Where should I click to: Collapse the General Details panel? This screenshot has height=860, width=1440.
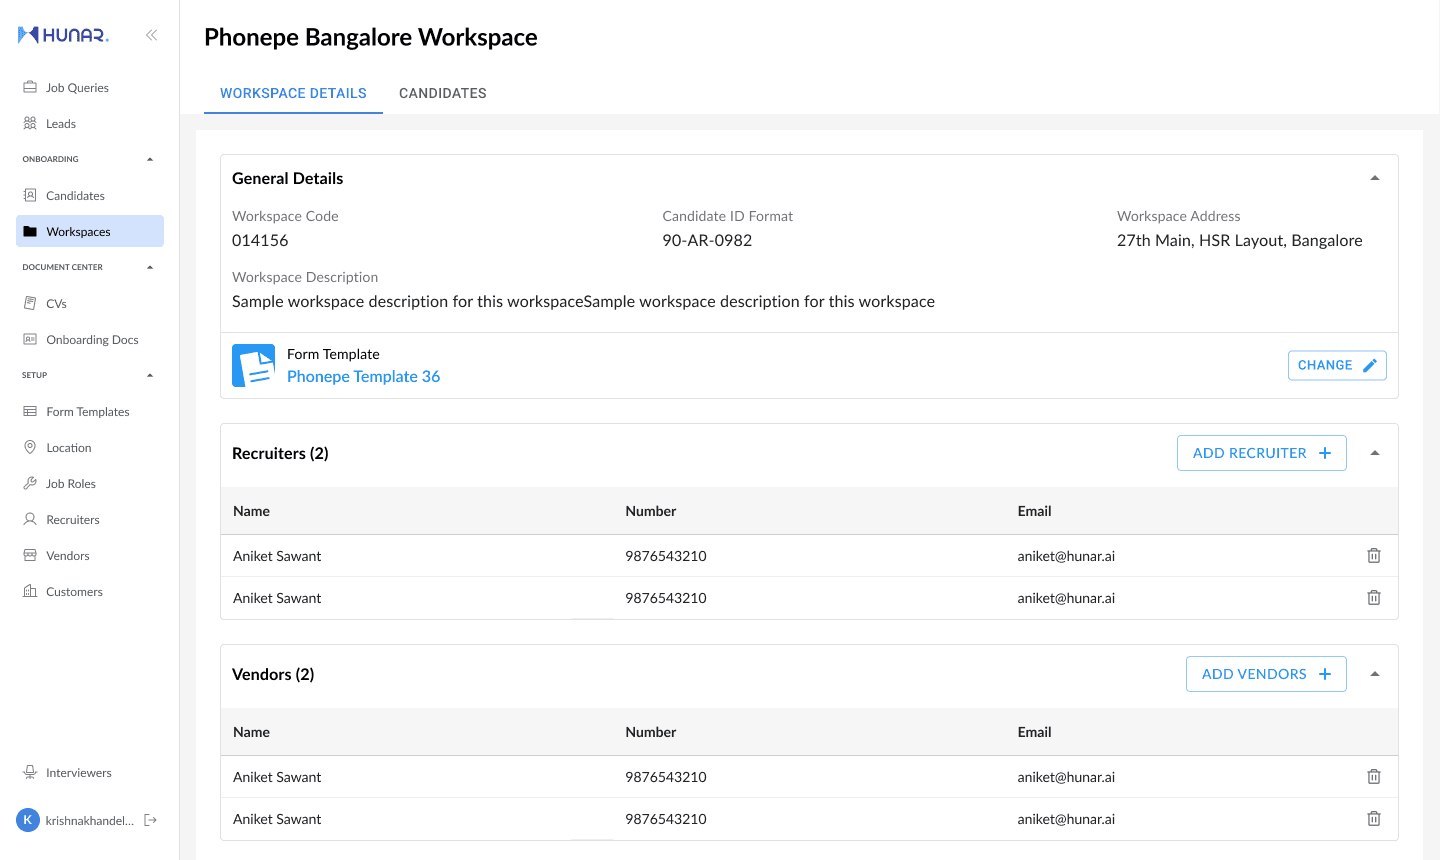point(1375,178)
